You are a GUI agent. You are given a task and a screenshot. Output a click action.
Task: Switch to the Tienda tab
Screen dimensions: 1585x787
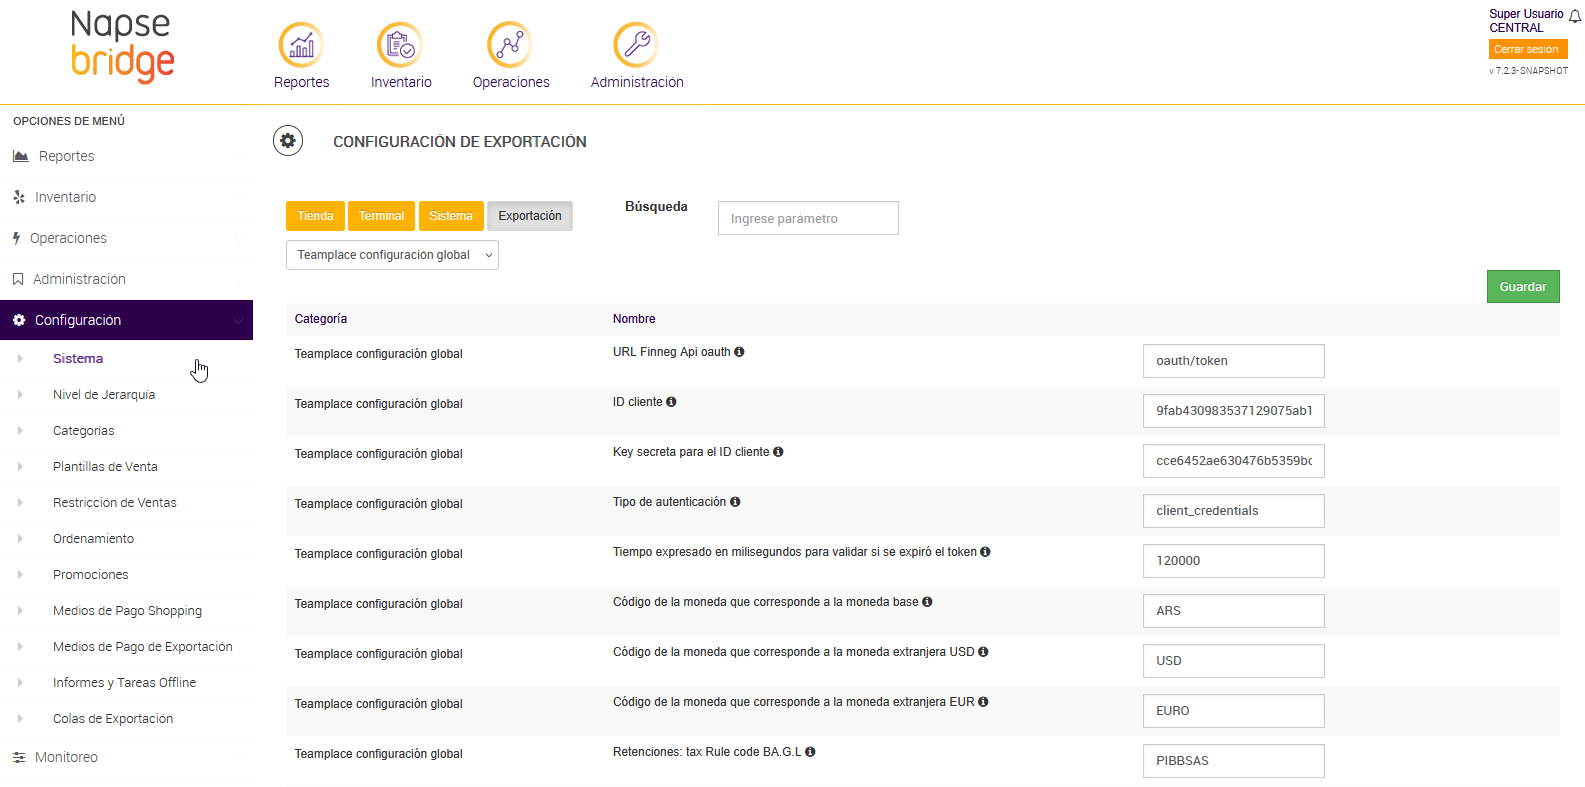coord(315,216)
